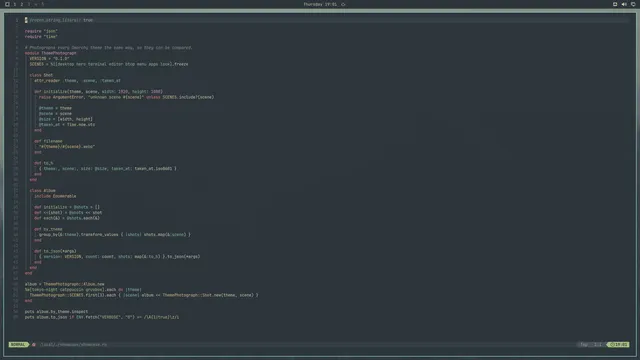Image resolution: width=640 pixels, height=360 pixels.
Task: Click the red icon beside the NORMAL indicator
Action: [34, 345]
